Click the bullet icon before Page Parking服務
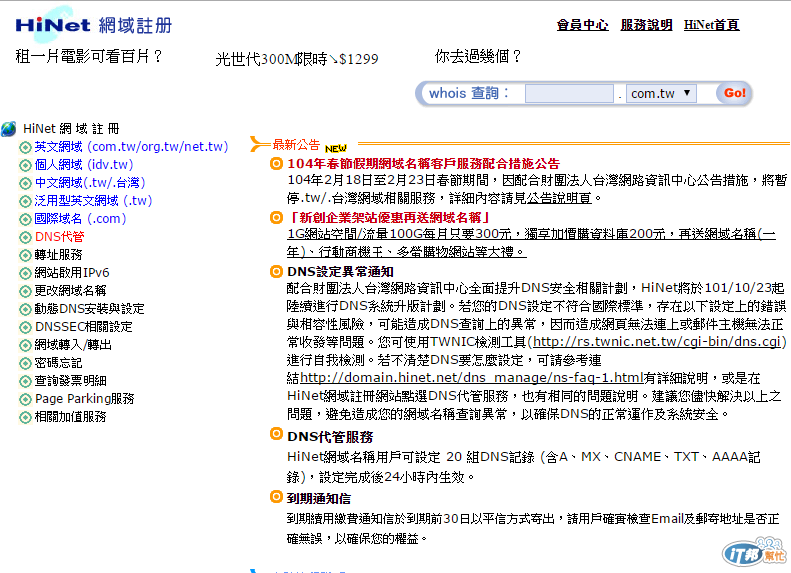This screenshot has width=791, height=573. pyautogui.click(x=25, y=399)
